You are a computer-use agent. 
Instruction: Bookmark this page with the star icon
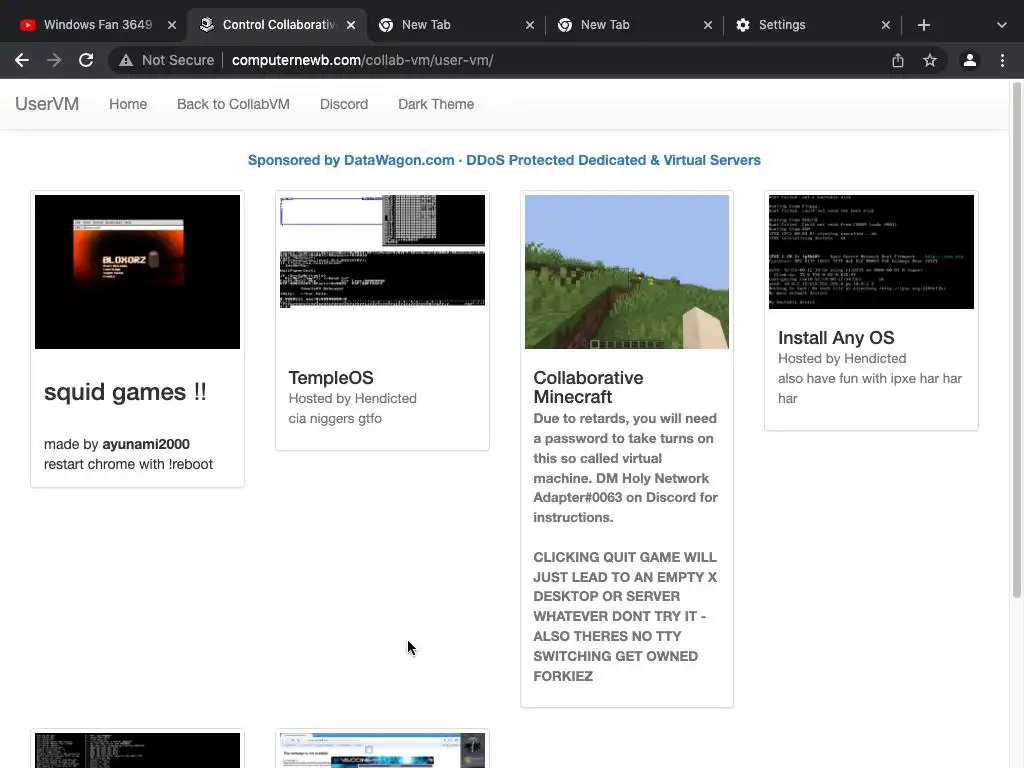click(x=930, y=60)
